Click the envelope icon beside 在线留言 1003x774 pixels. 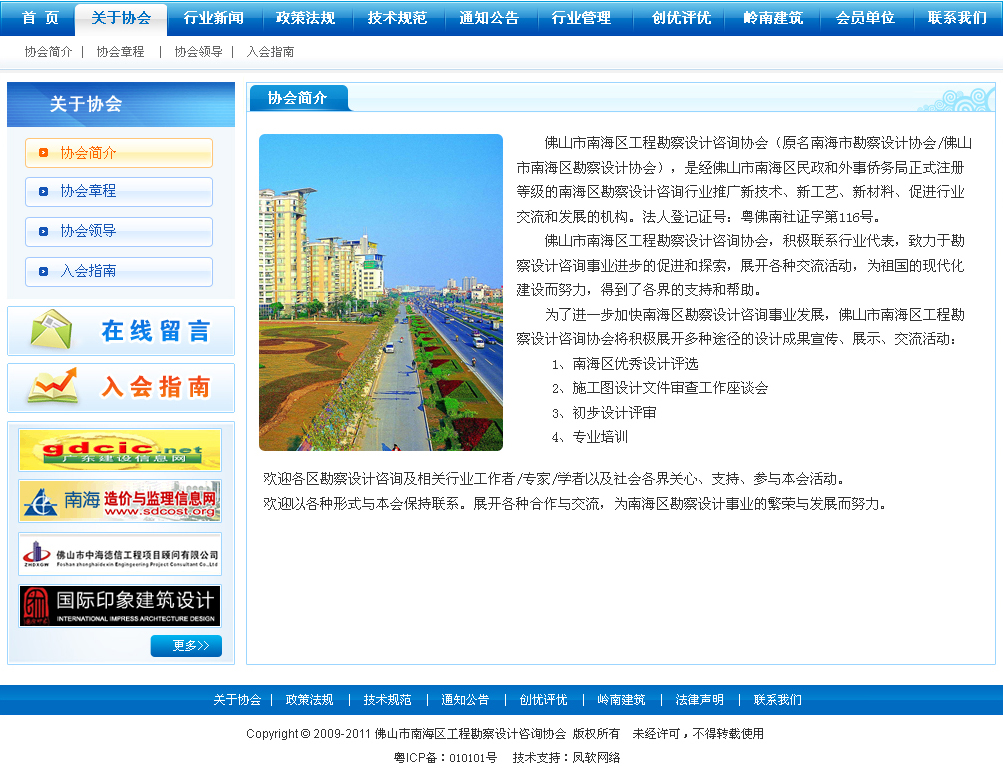pos(51,330)
